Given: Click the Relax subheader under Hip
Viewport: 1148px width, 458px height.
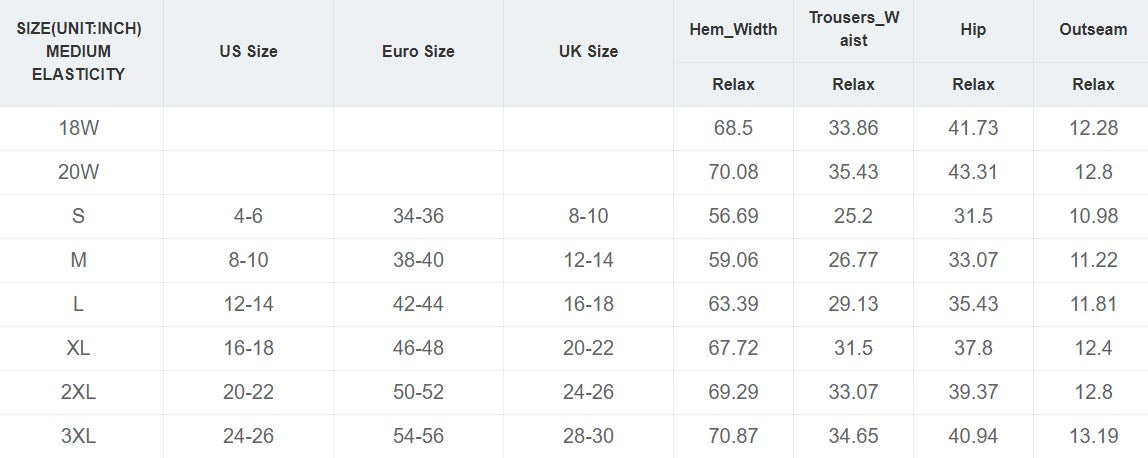Looking at the screenshot, I should coord(973,84).
